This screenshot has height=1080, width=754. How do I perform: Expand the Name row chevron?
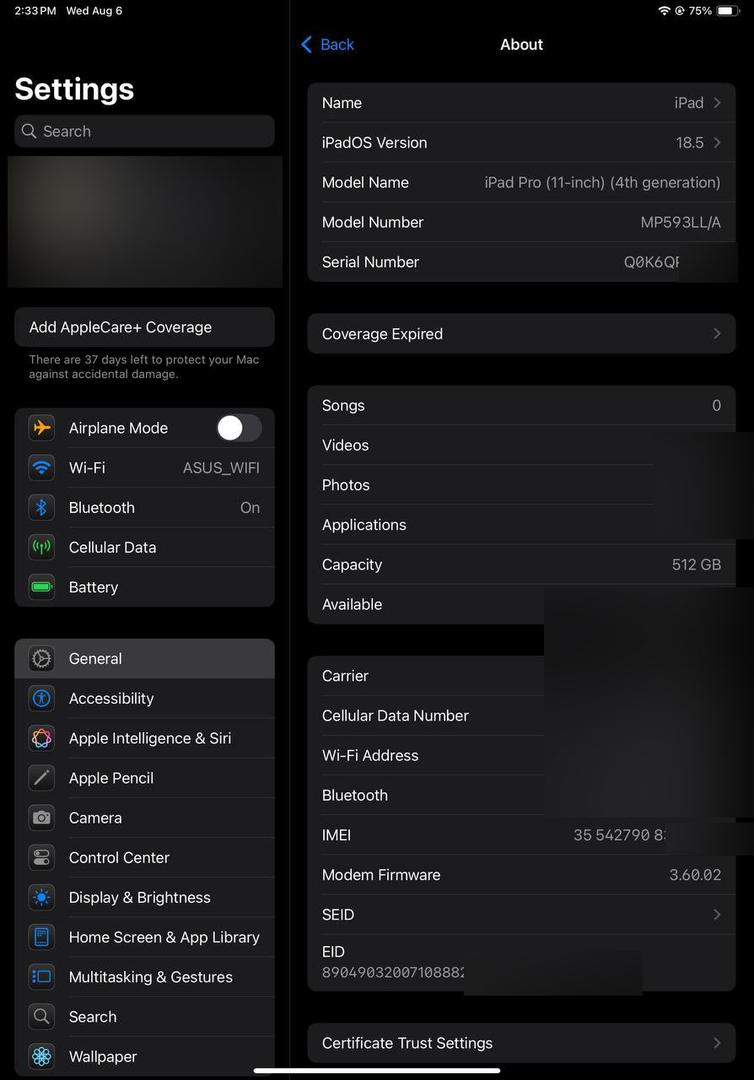(x=717, y=103)
